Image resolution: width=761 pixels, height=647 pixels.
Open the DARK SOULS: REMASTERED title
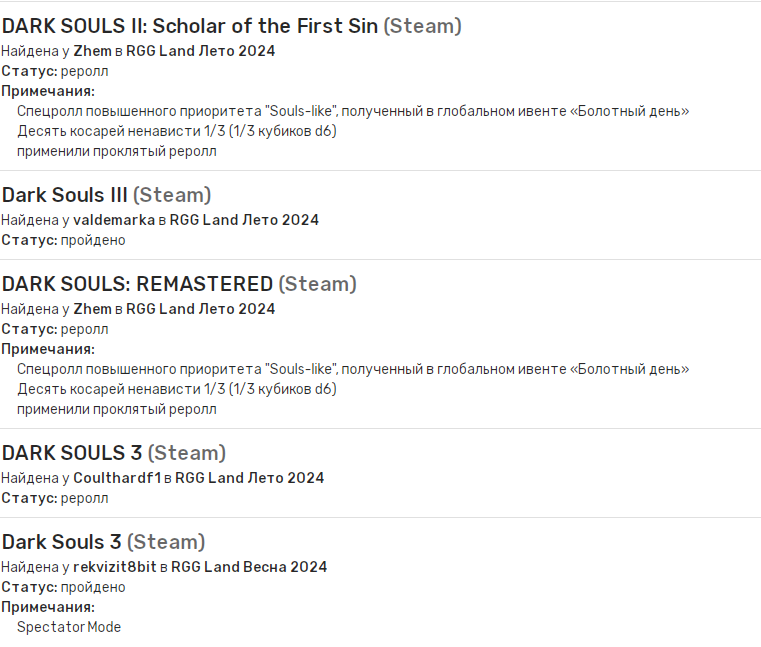pyautogui.click(x=137, y=284)
